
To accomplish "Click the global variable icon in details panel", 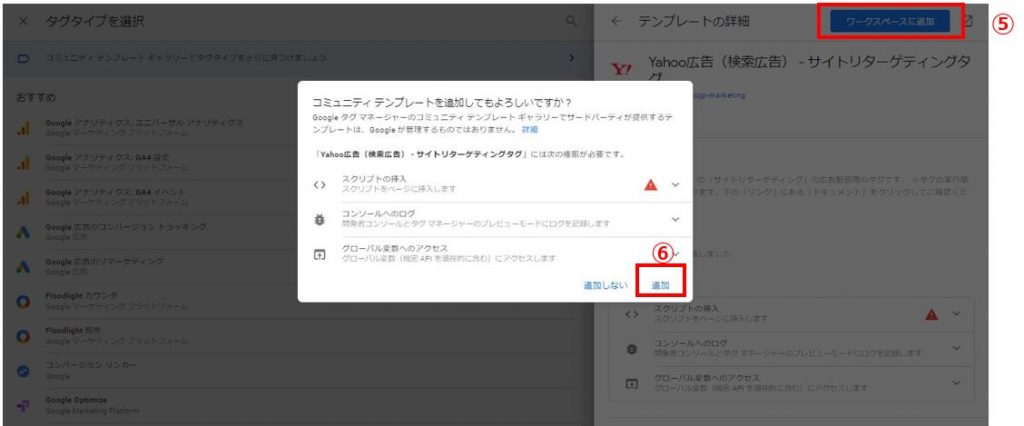I will tap(632, 384).
